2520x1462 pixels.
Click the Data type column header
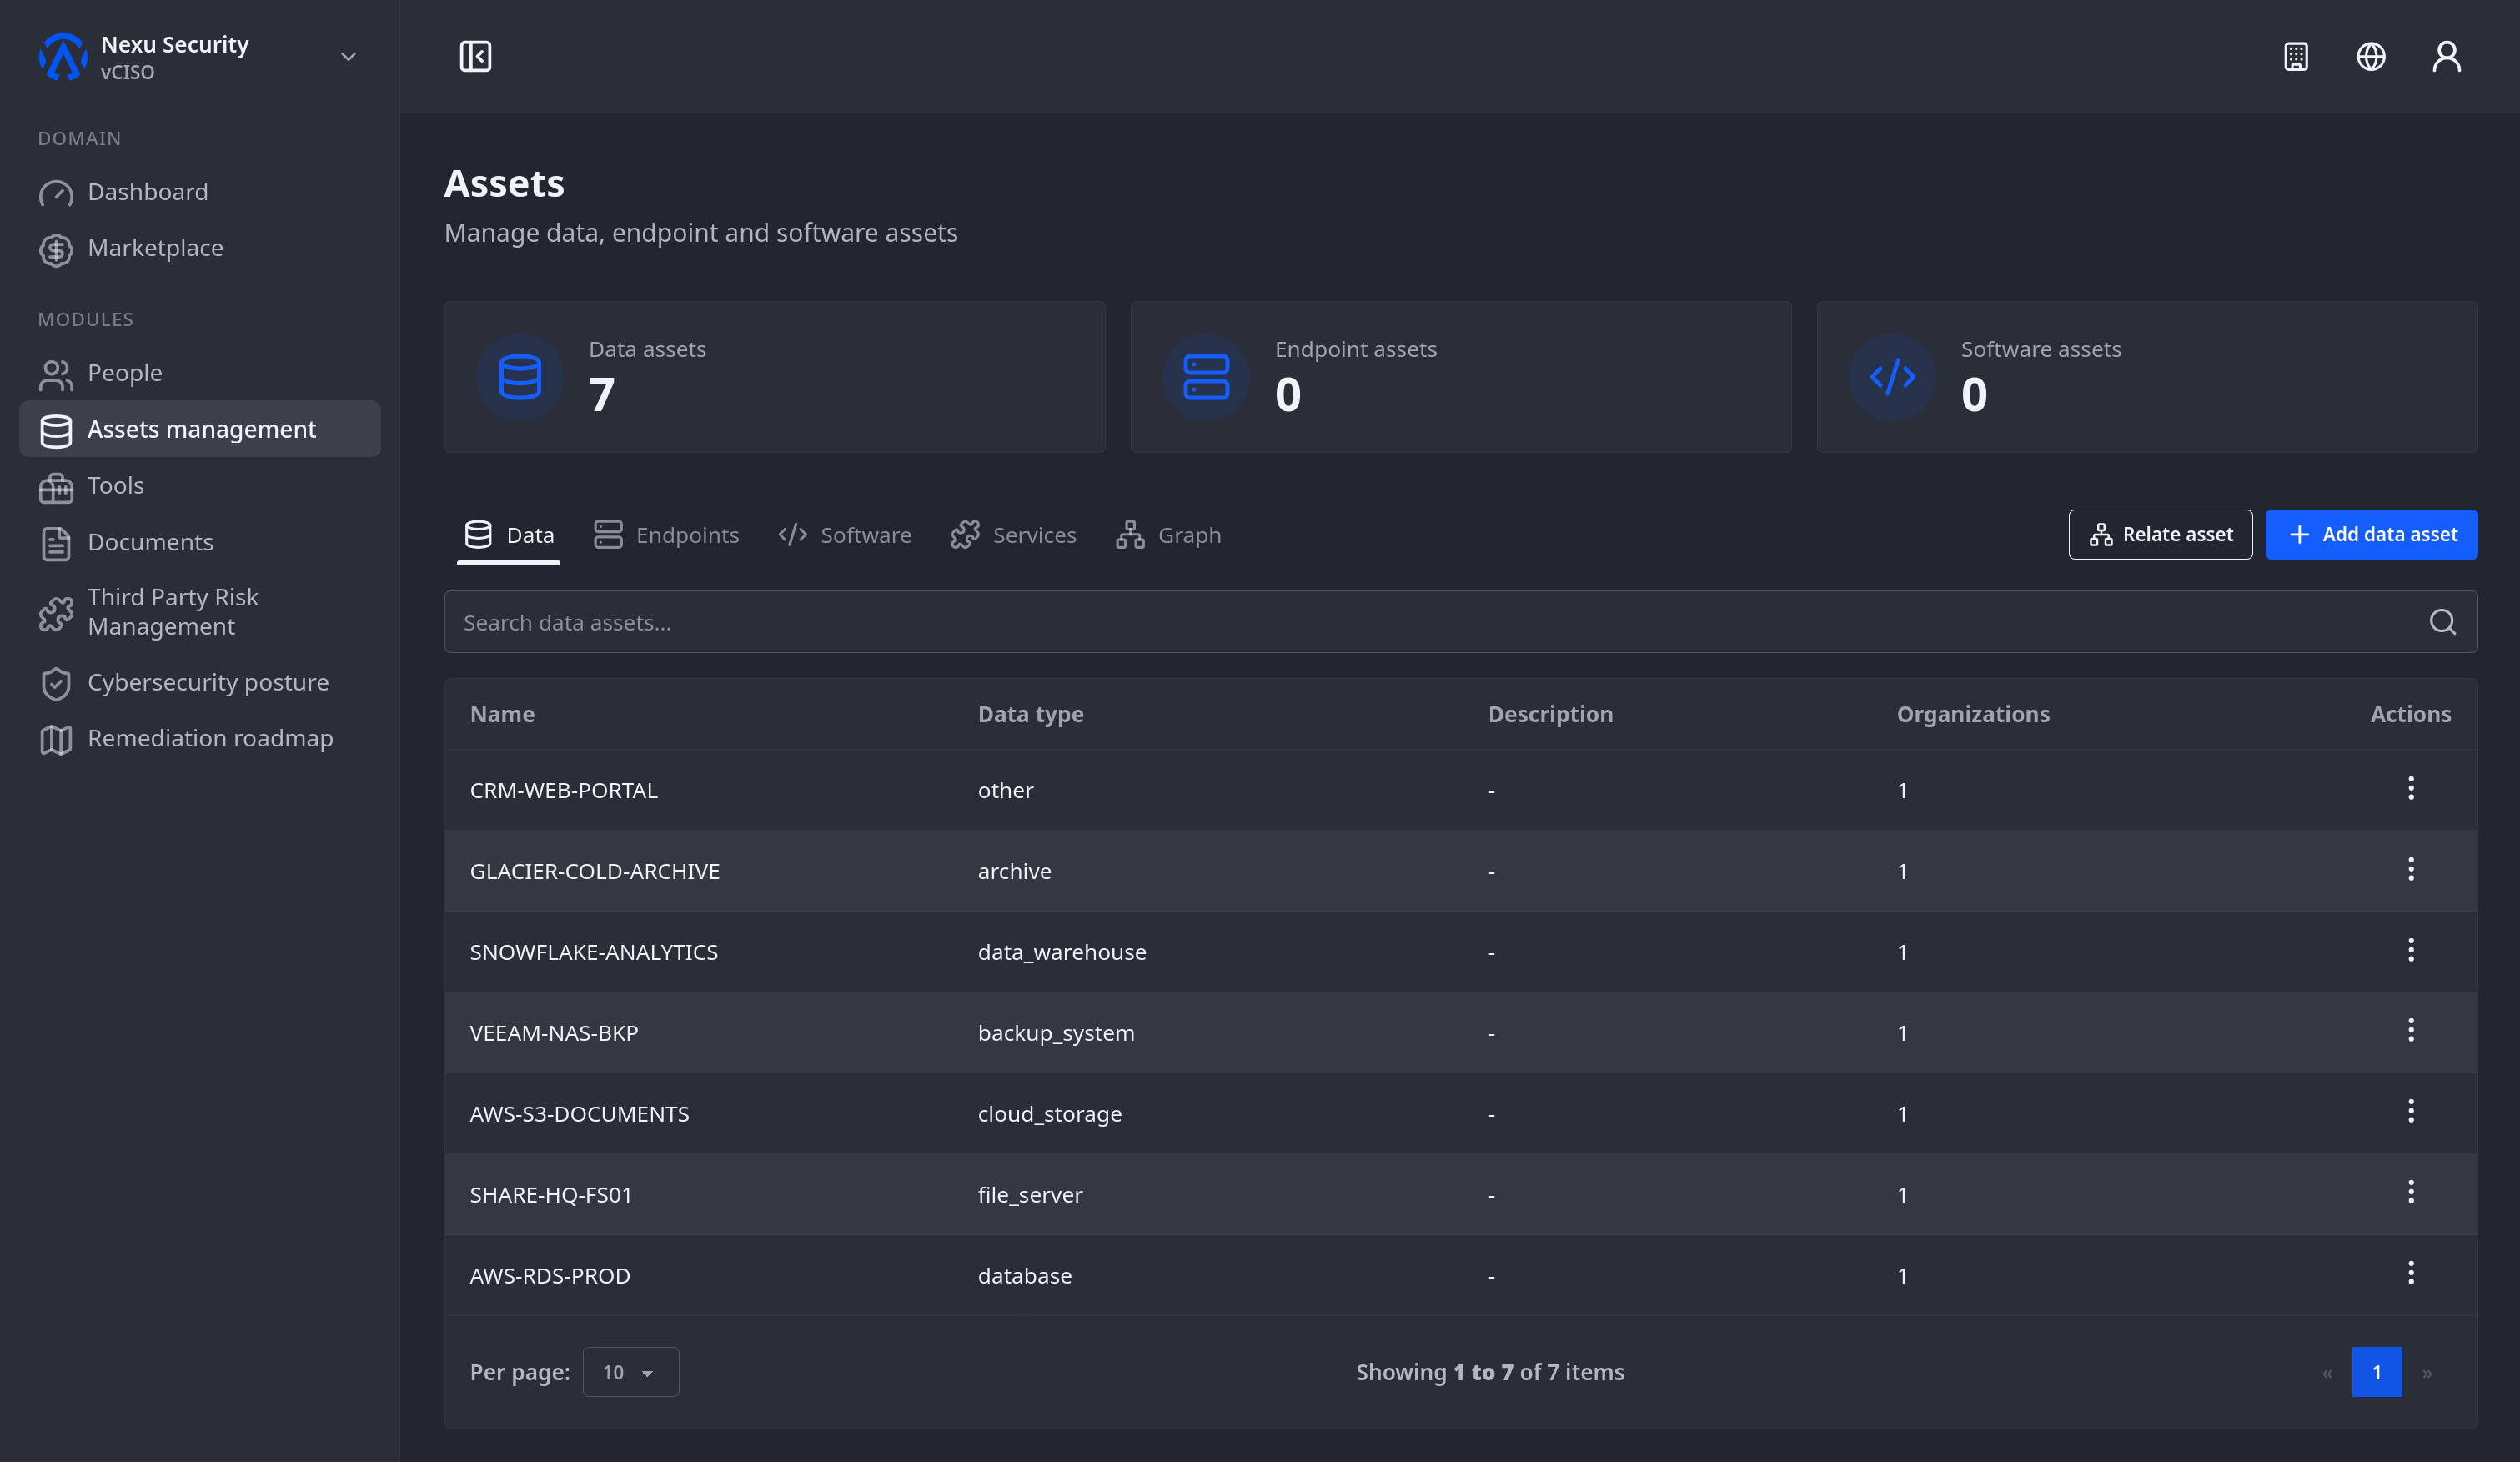[1031, 714]
